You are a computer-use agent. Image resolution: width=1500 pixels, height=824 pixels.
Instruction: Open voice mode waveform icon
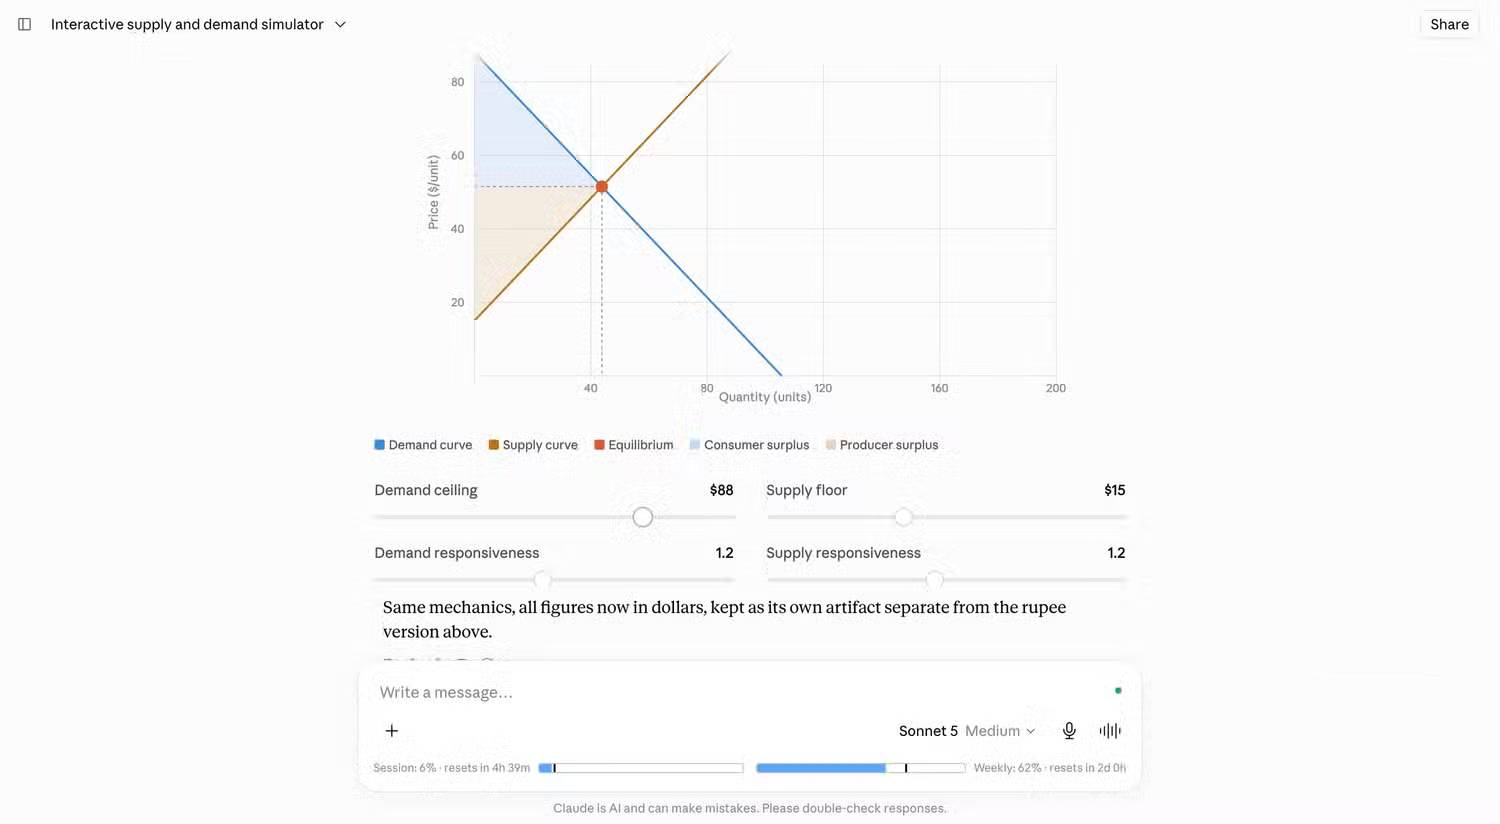(1110, 731)
